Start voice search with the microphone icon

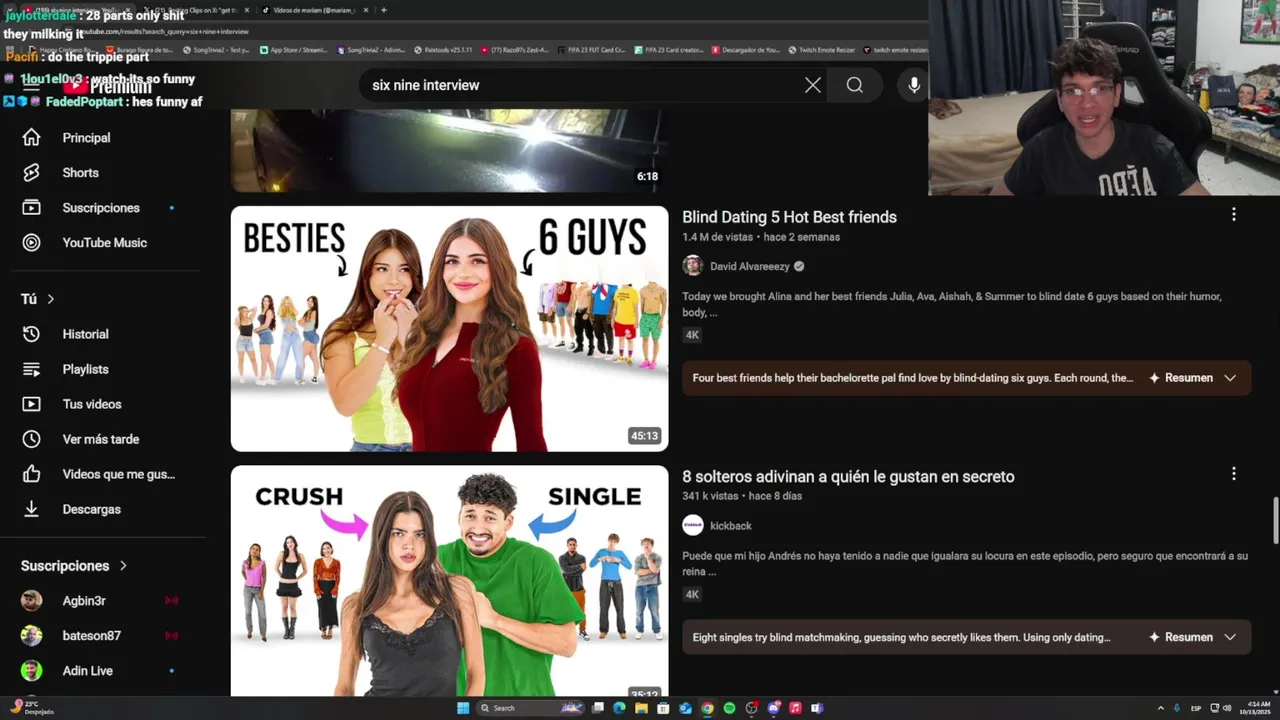tap(914, 85)
